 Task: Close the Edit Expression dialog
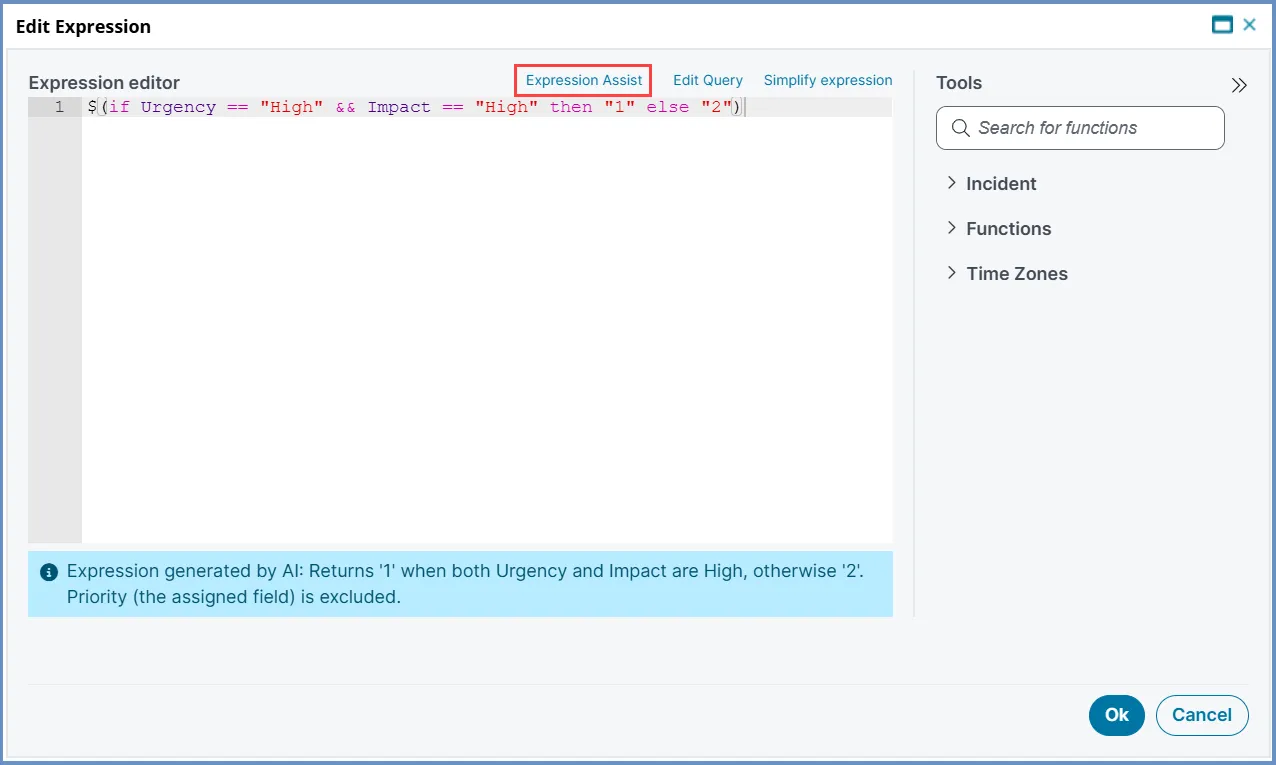(1249, 26)
